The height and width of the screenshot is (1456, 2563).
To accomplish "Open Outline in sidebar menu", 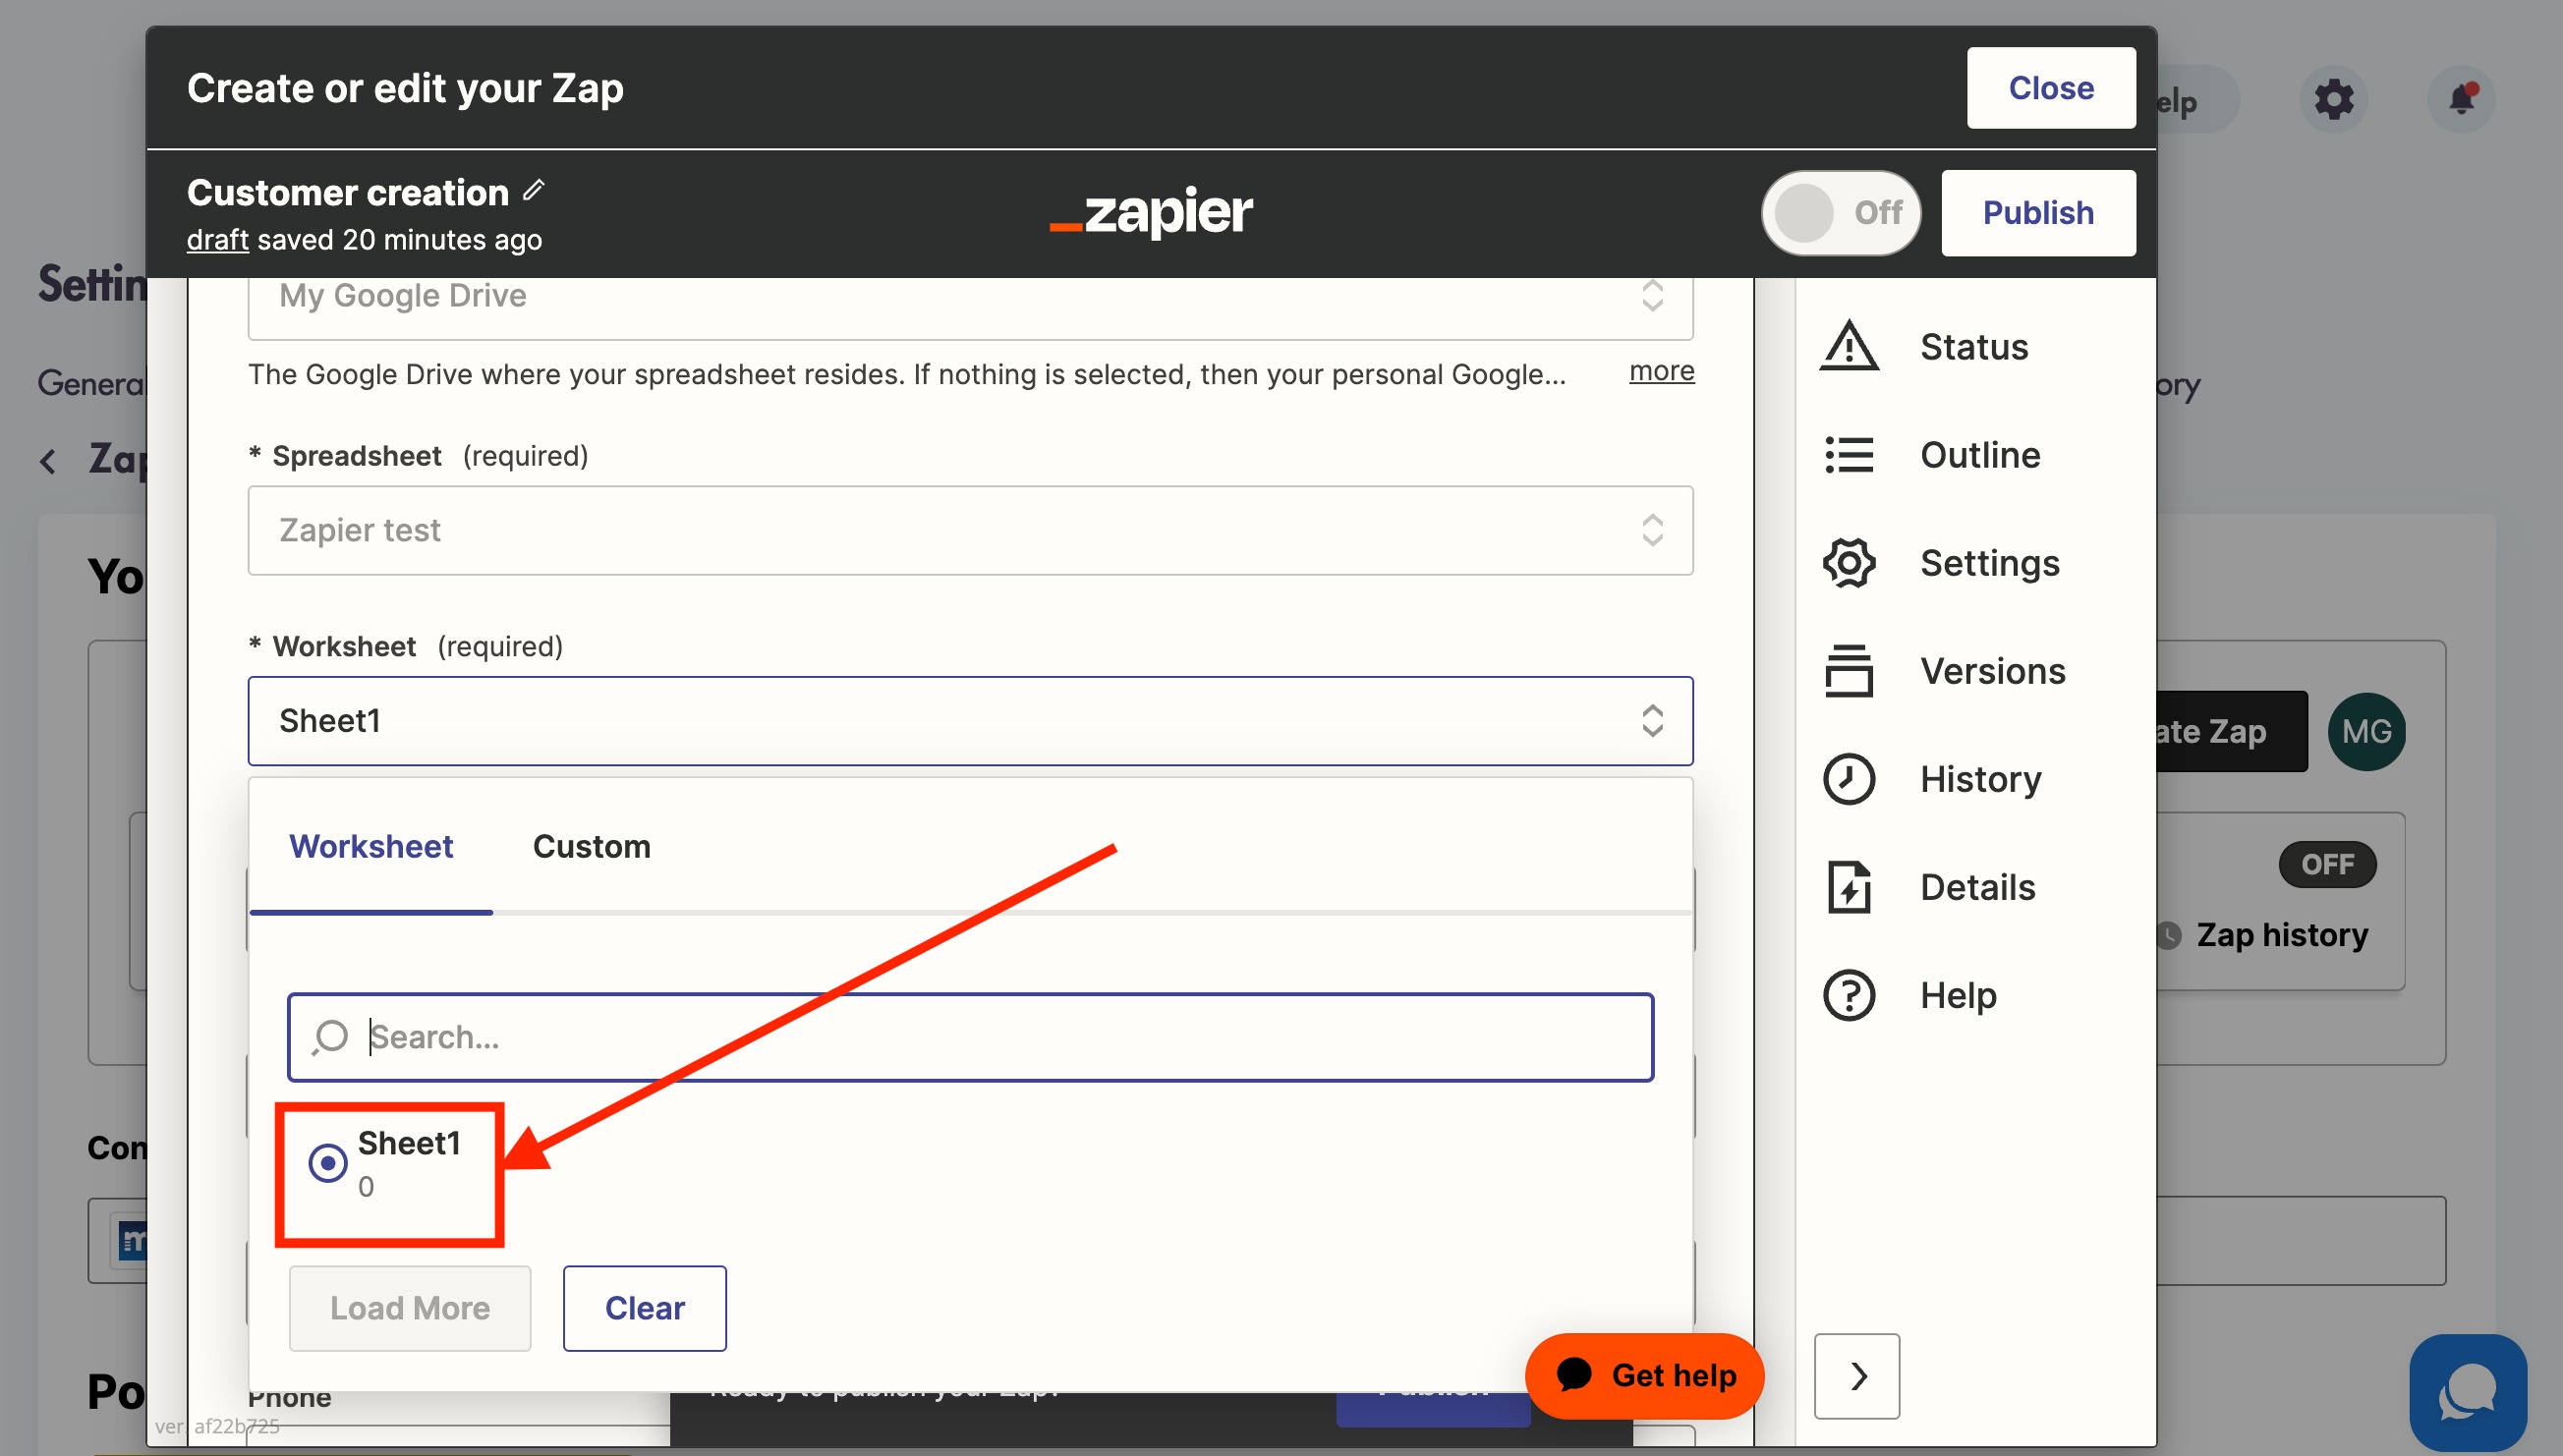I will click(1980, 455).
